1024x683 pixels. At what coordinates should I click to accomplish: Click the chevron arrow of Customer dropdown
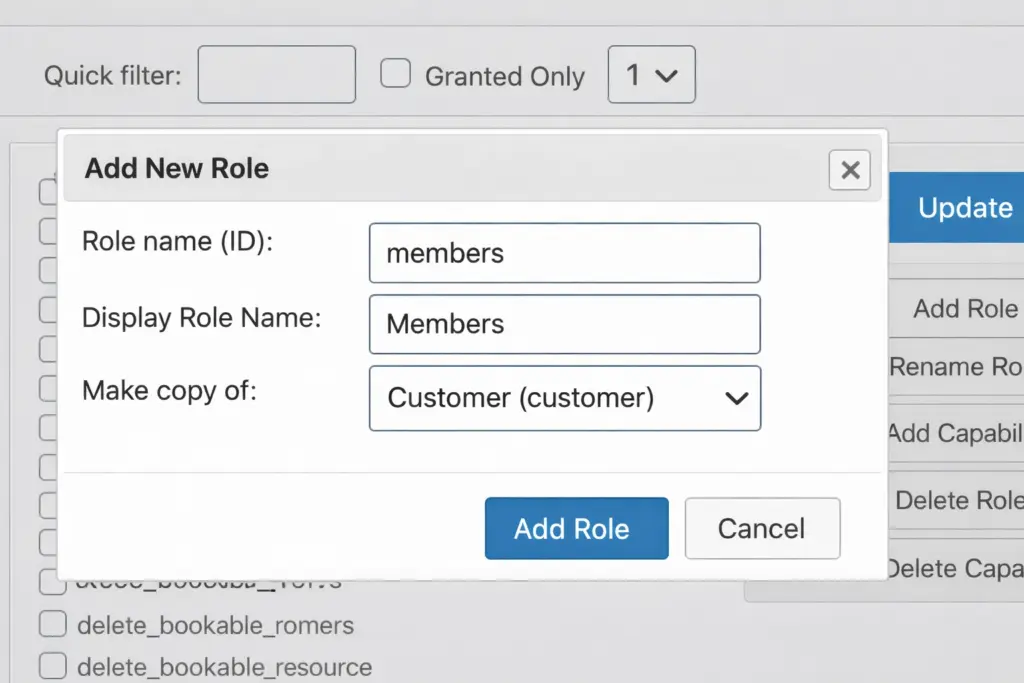point(736,398)
